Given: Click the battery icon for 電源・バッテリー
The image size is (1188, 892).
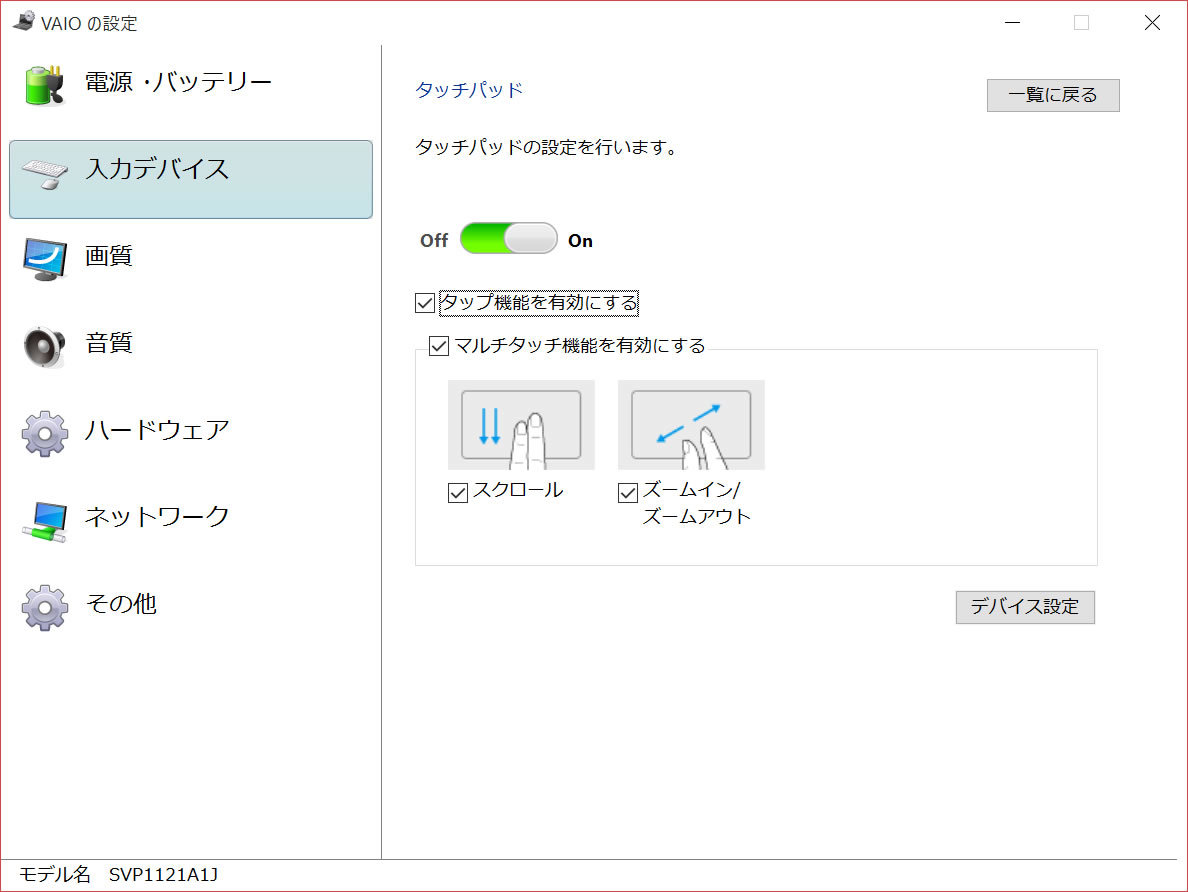Looking at the screenshot, I should click(45, 85).
